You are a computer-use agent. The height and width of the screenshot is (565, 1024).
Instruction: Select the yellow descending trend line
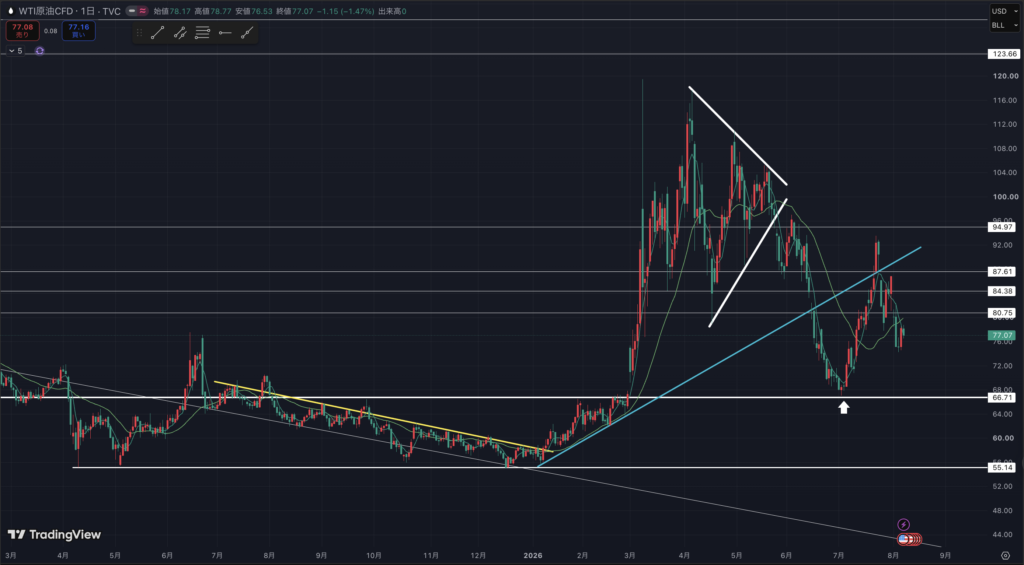(383, 417)
